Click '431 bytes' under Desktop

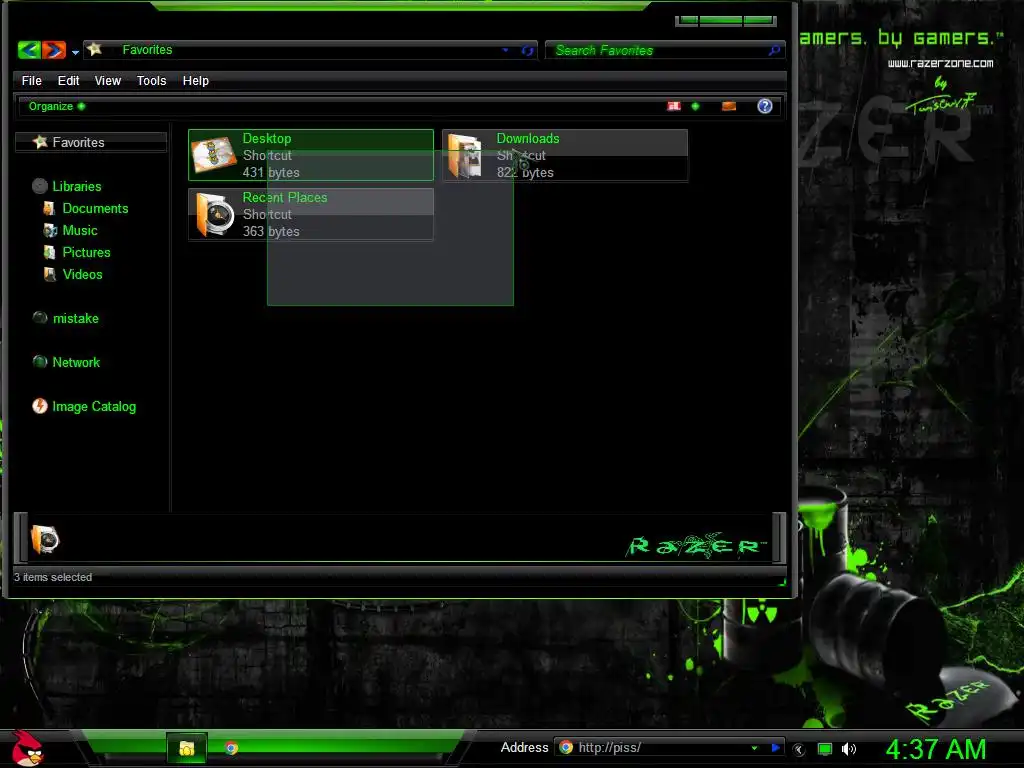pyautogui.click(x=271, y=172)
